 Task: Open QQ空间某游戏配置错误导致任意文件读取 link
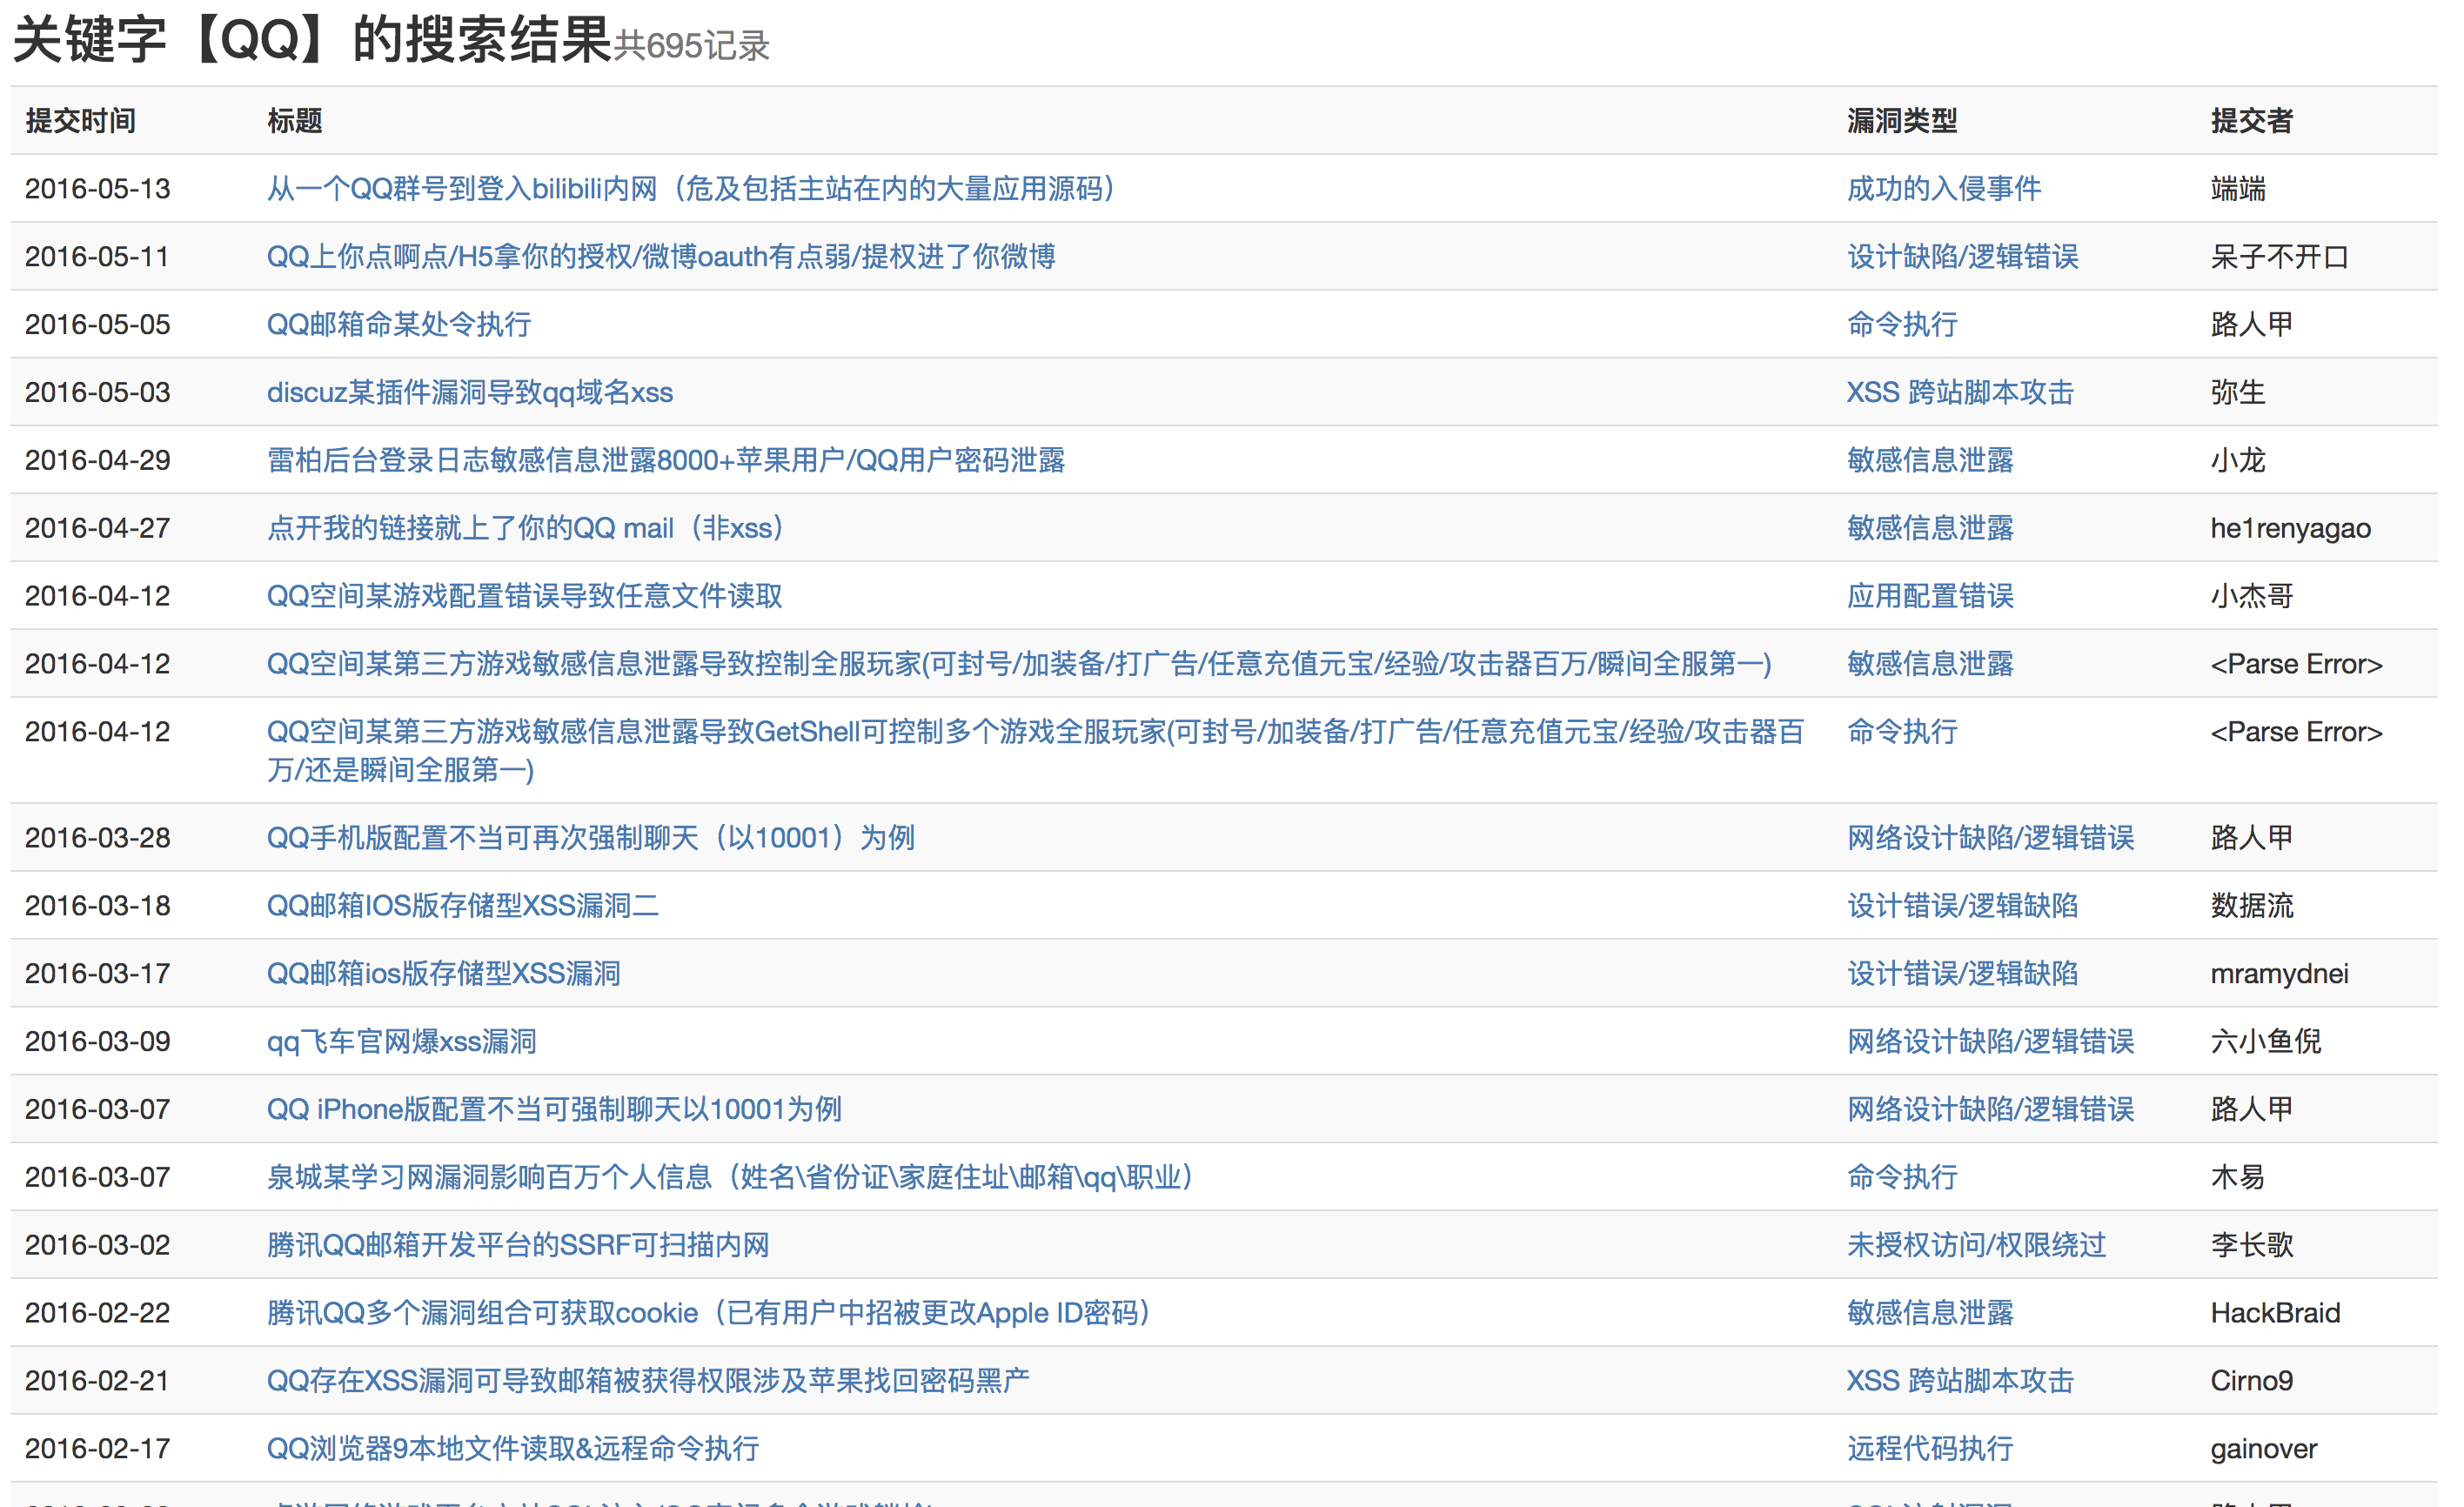524,596
